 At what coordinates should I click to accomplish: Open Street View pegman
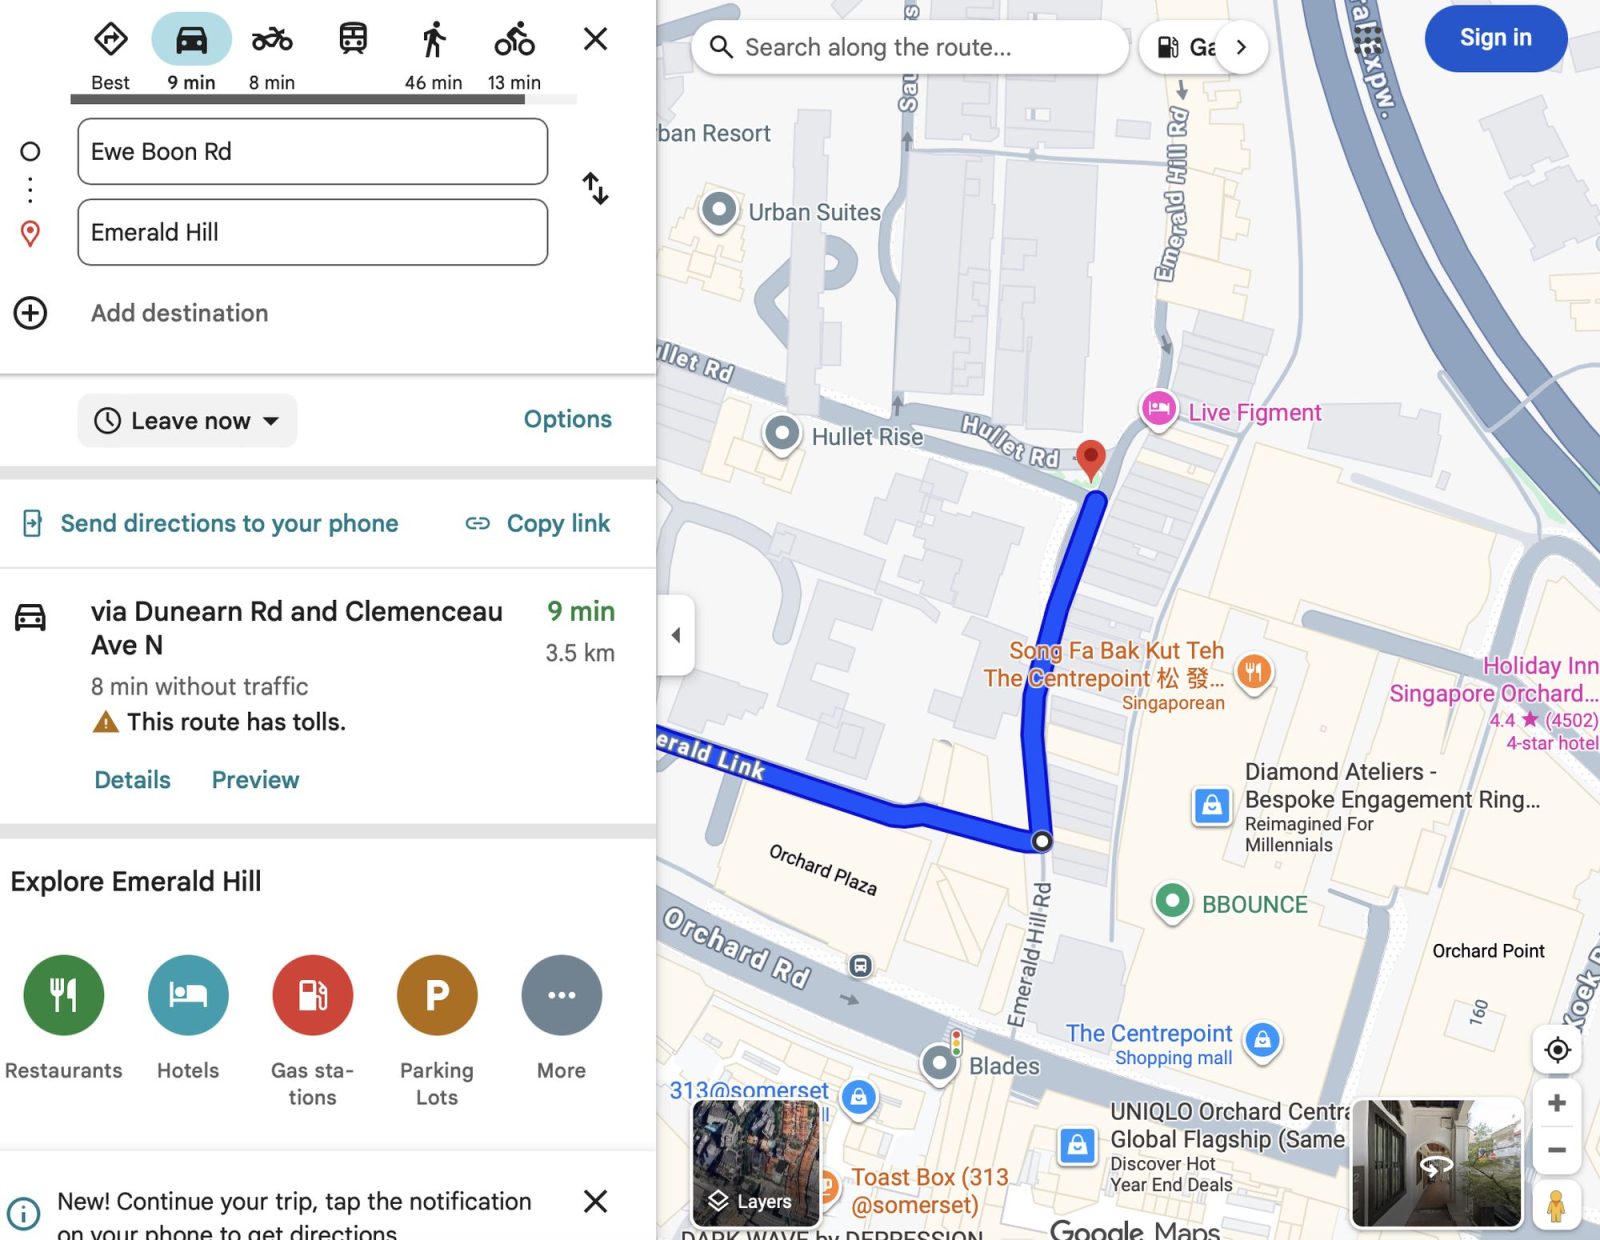tap(1556, 1205)
